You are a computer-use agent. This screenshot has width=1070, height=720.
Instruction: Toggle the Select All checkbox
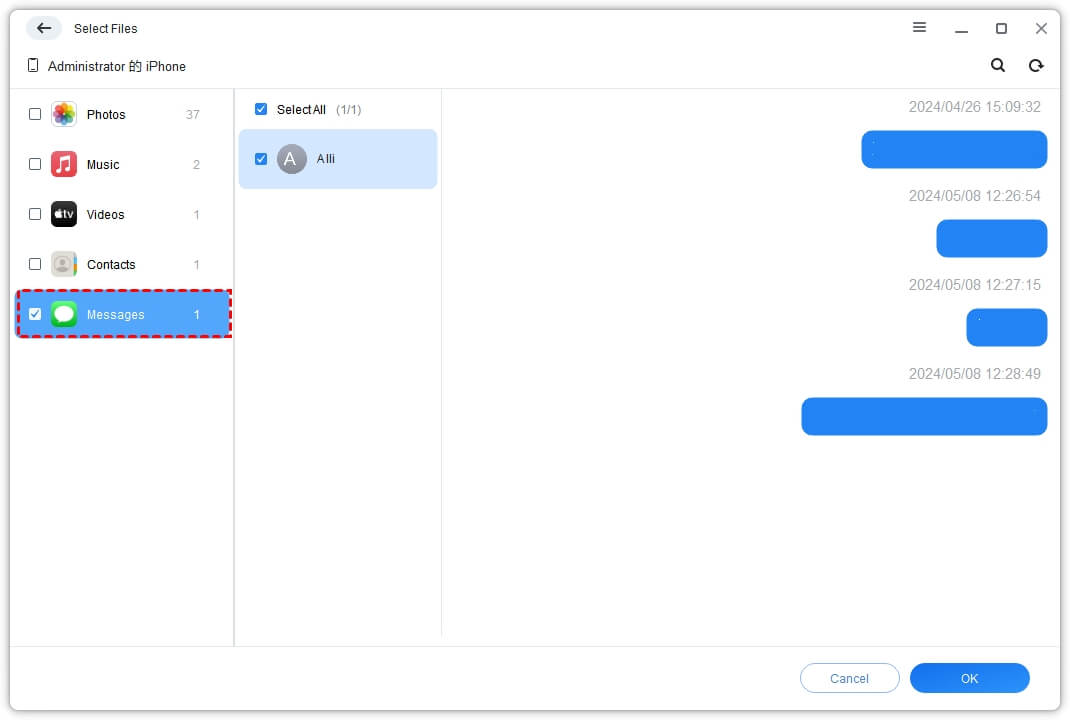[x=261, y=109]
